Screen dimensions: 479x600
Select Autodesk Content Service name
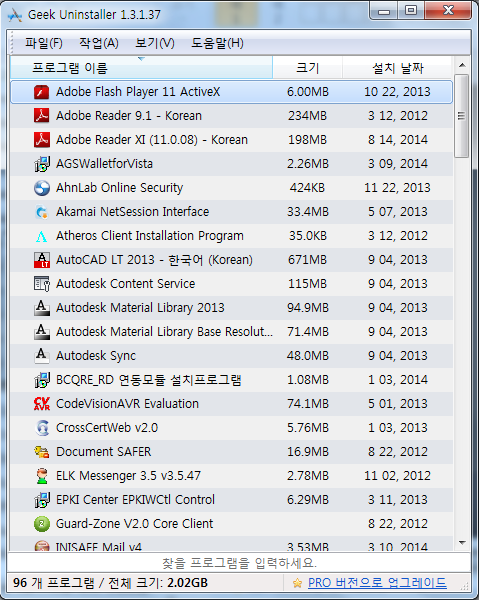click(x=125, y=284)
